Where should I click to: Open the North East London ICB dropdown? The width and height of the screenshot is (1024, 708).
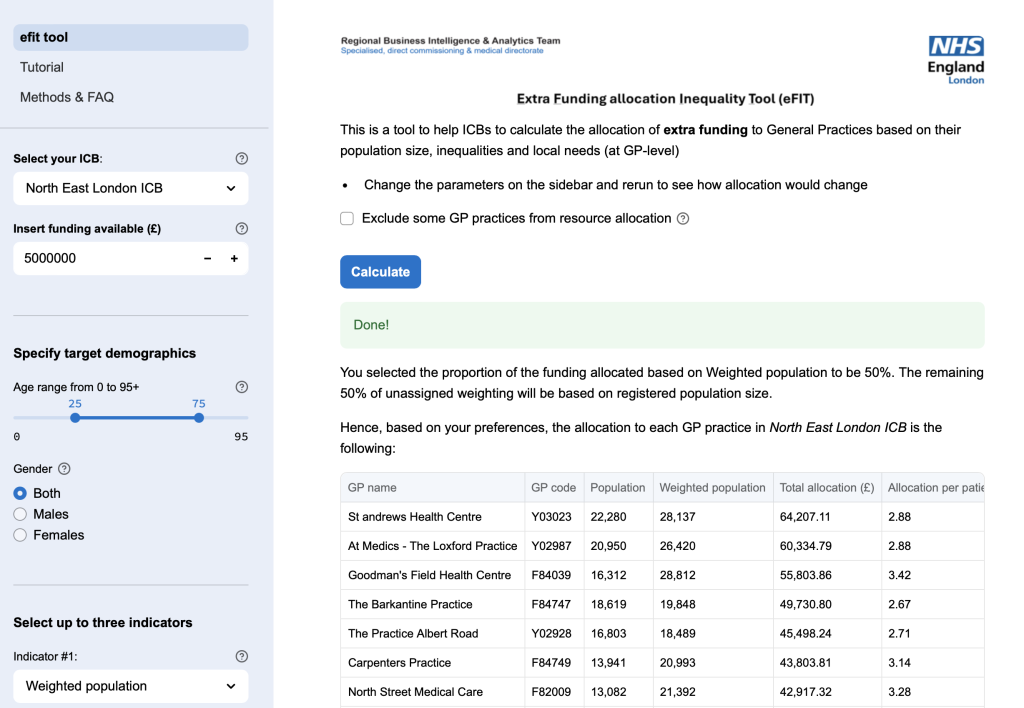coord(130,188)
